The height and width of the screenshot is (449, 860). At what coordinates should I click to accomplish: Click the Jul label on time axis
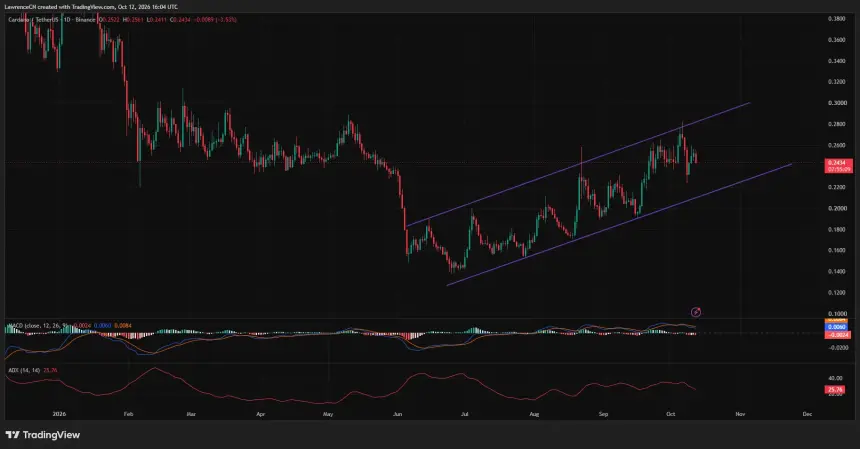pos(464,414)
